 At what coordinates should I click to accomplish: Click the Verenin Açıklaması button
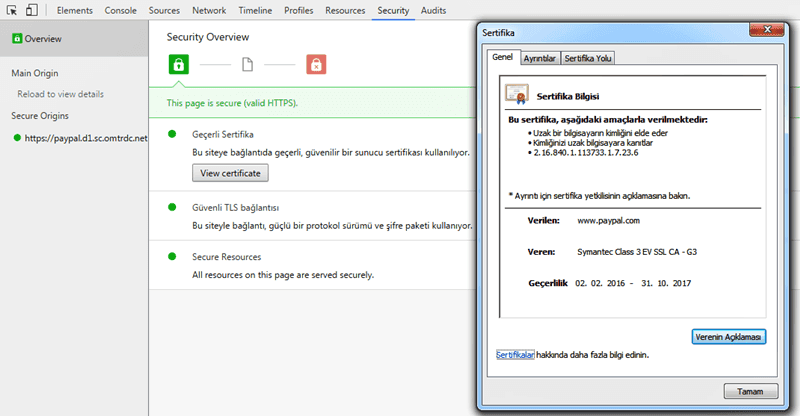(729, 336)
